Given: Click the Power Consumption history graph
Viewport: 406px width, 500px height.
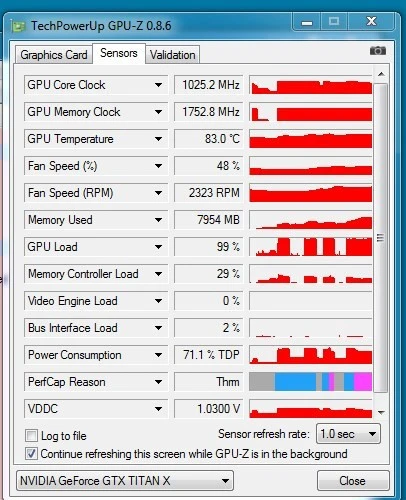Looking at the screenshot, I should pos(311,355).
